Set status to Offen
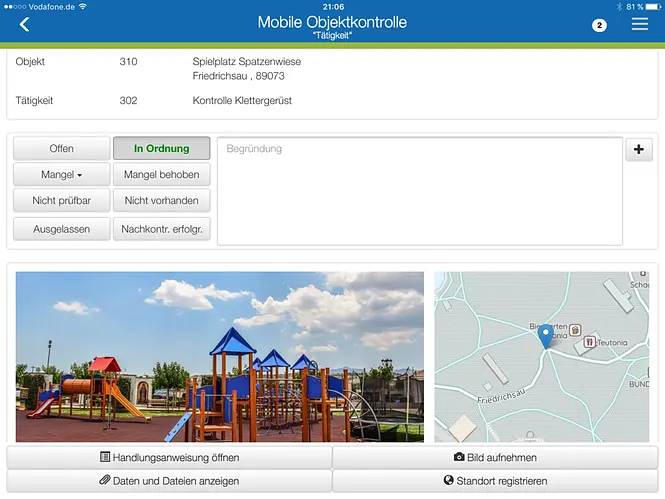The height and width of the screenshot is (499, 665). 61,149
